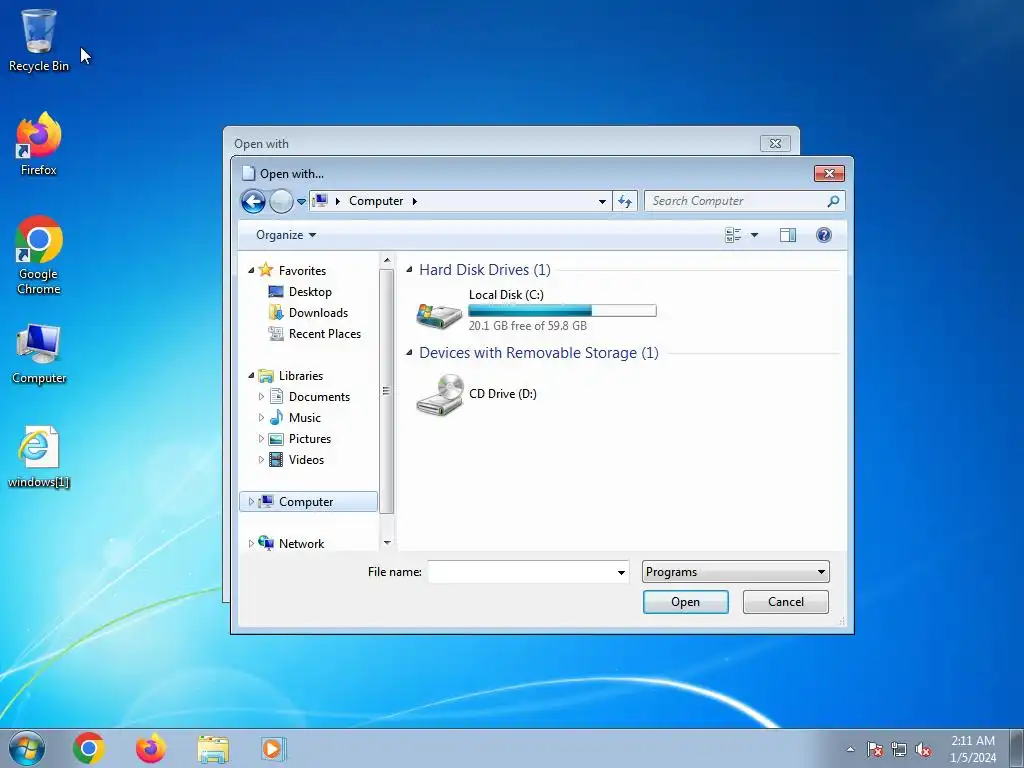Select the Local Disk (C:) drive
Screen dimensions: 1024x768
pos(536,310)
